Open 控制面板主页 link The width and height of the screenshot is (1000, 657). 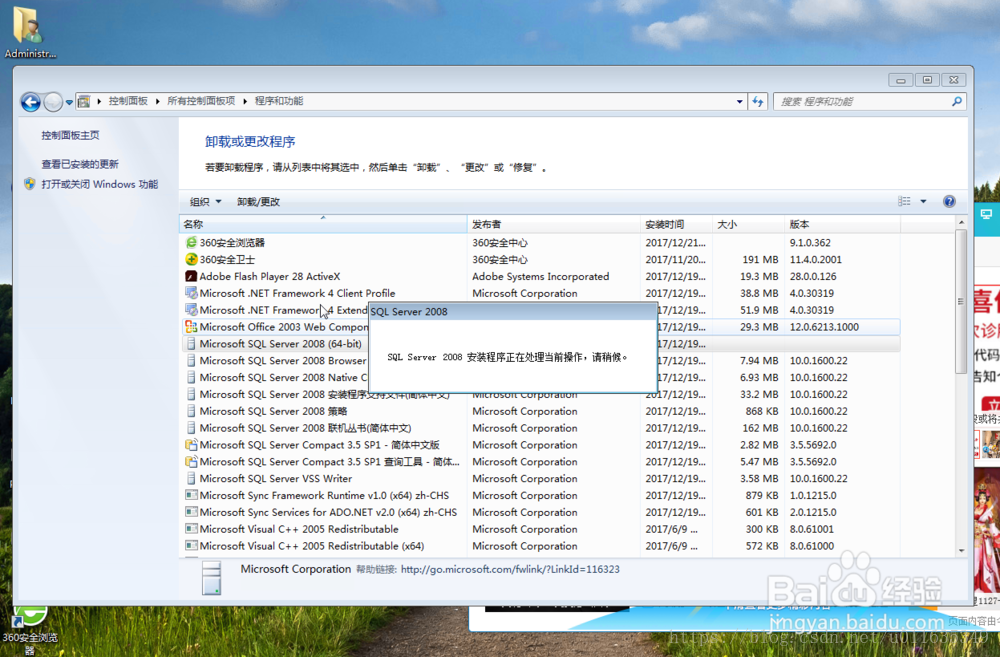[x=70, y=135]
